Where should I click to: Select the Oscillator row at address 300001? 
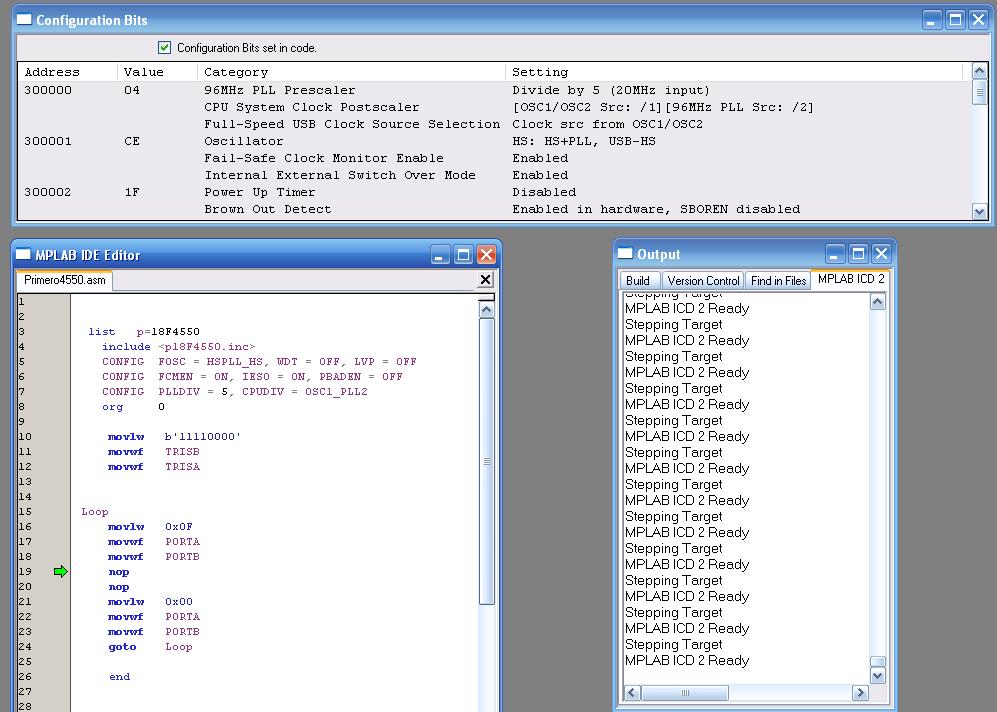(243, 141)
